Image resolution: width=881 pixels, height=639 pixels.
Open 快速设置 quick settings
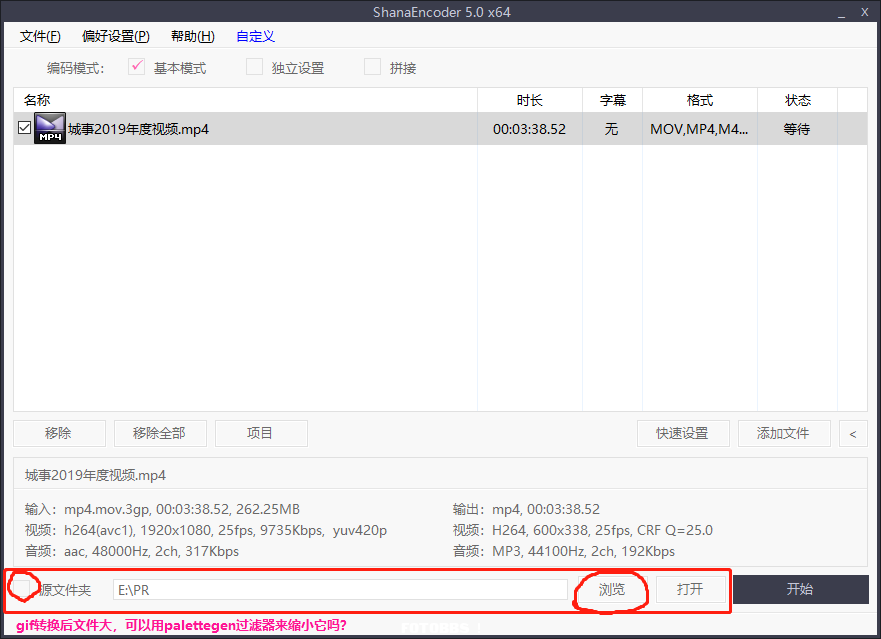point(683,433)
